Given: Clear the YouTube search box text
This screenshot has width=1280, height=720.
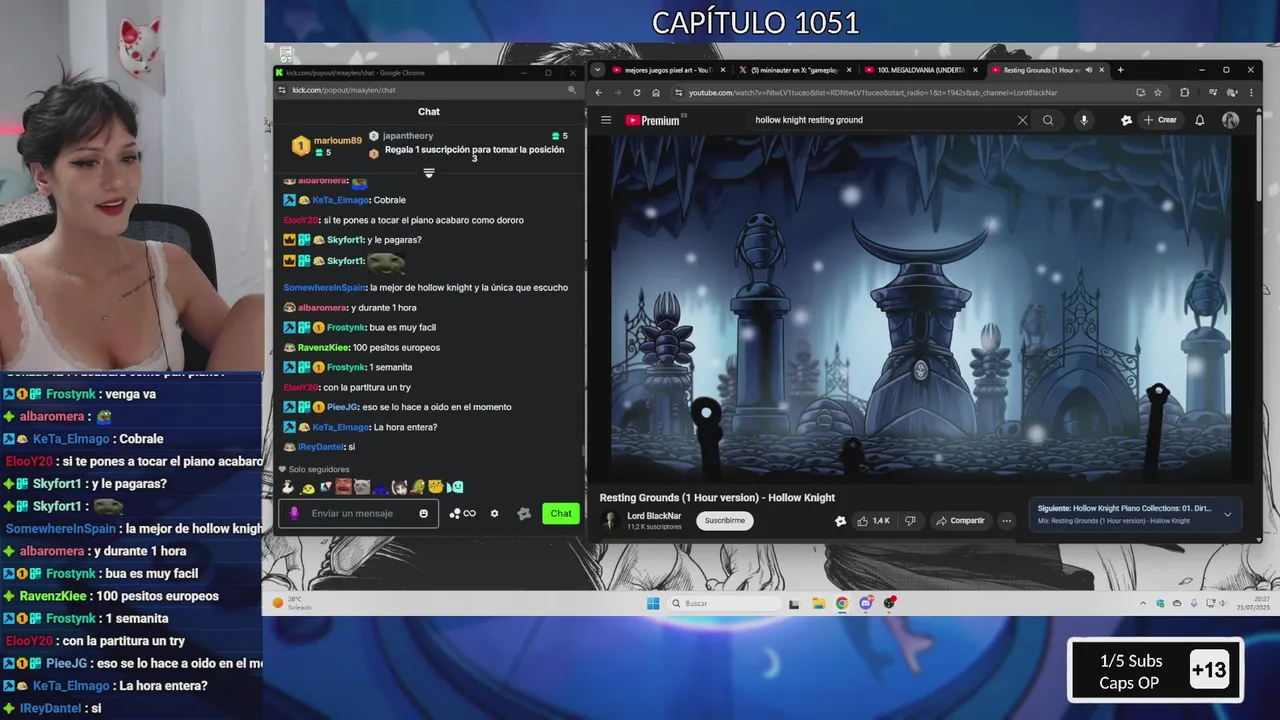Looking at the screenshot, I should tap(1022, 120).
